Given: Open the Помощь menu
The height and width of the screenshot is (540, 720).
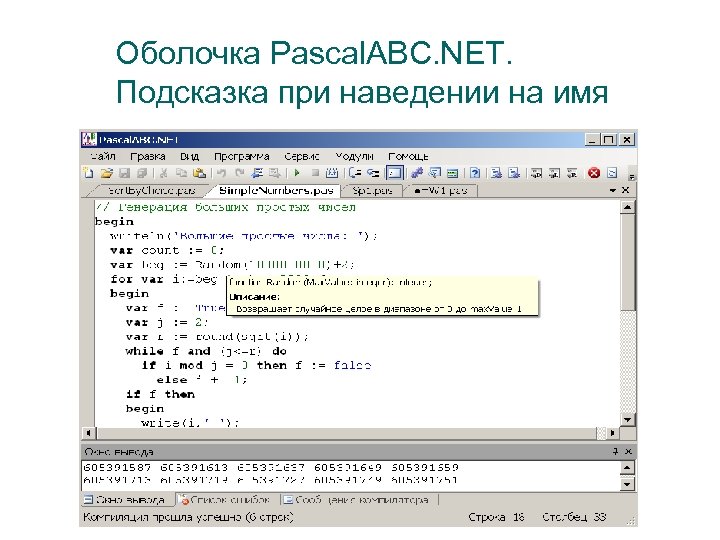Looking at the screenshot, I should tap(408, 157).
